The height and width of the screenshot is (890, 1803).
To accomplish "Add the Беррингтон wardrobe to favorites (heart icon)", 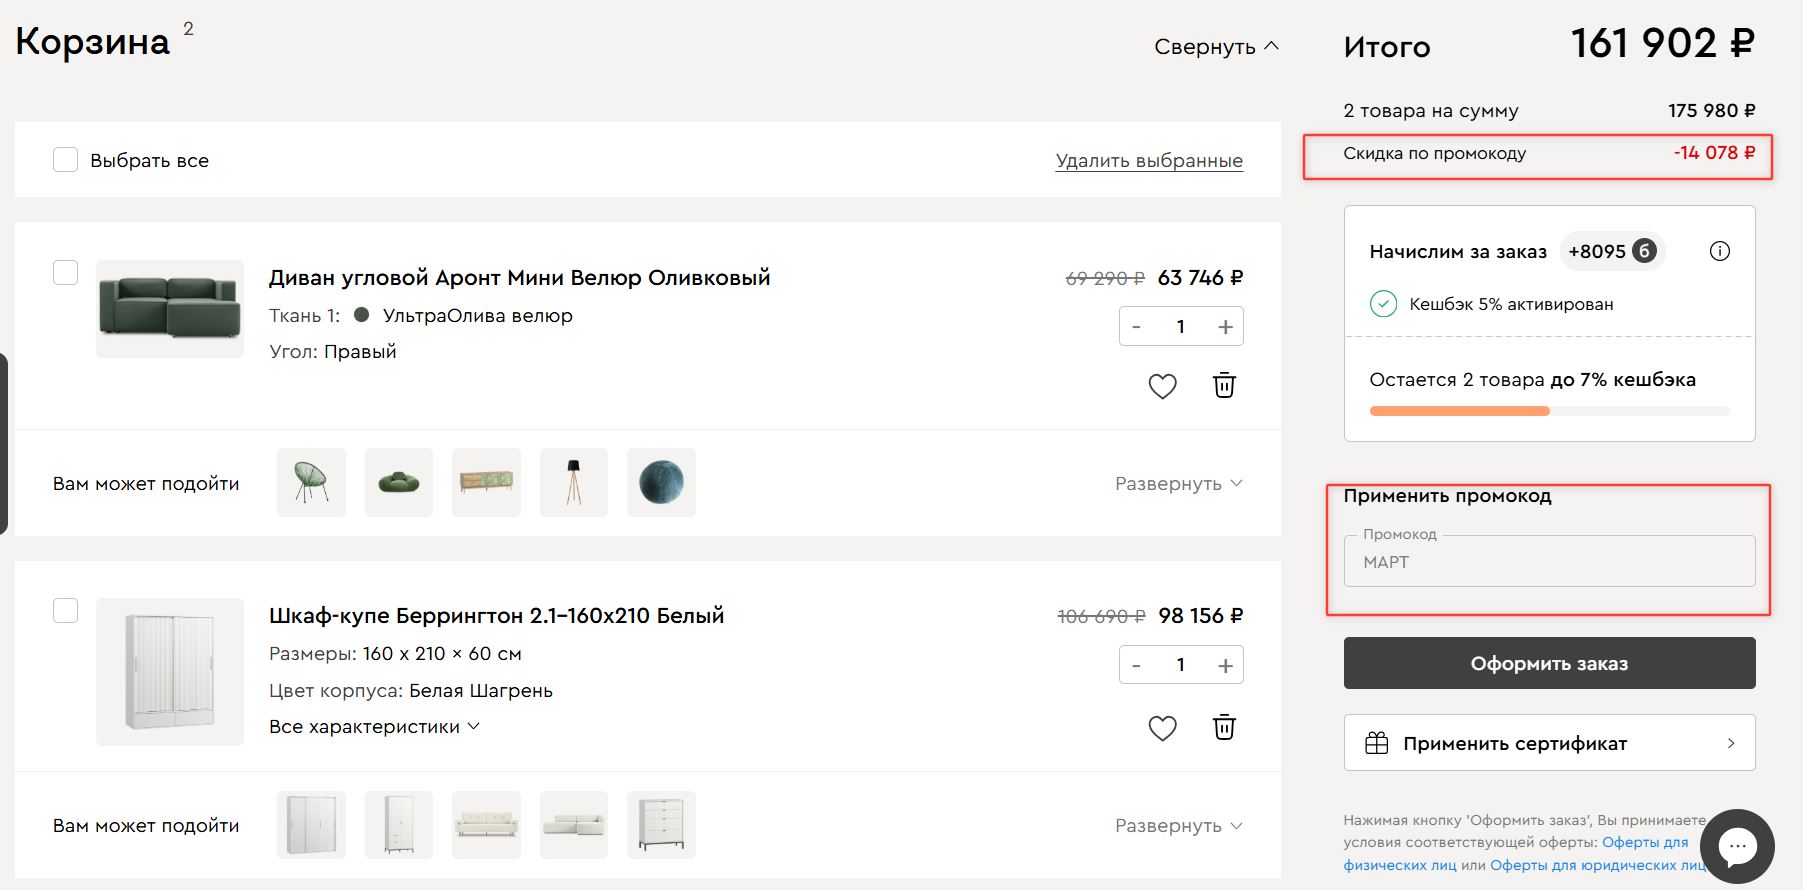I will pos(1162,728).
